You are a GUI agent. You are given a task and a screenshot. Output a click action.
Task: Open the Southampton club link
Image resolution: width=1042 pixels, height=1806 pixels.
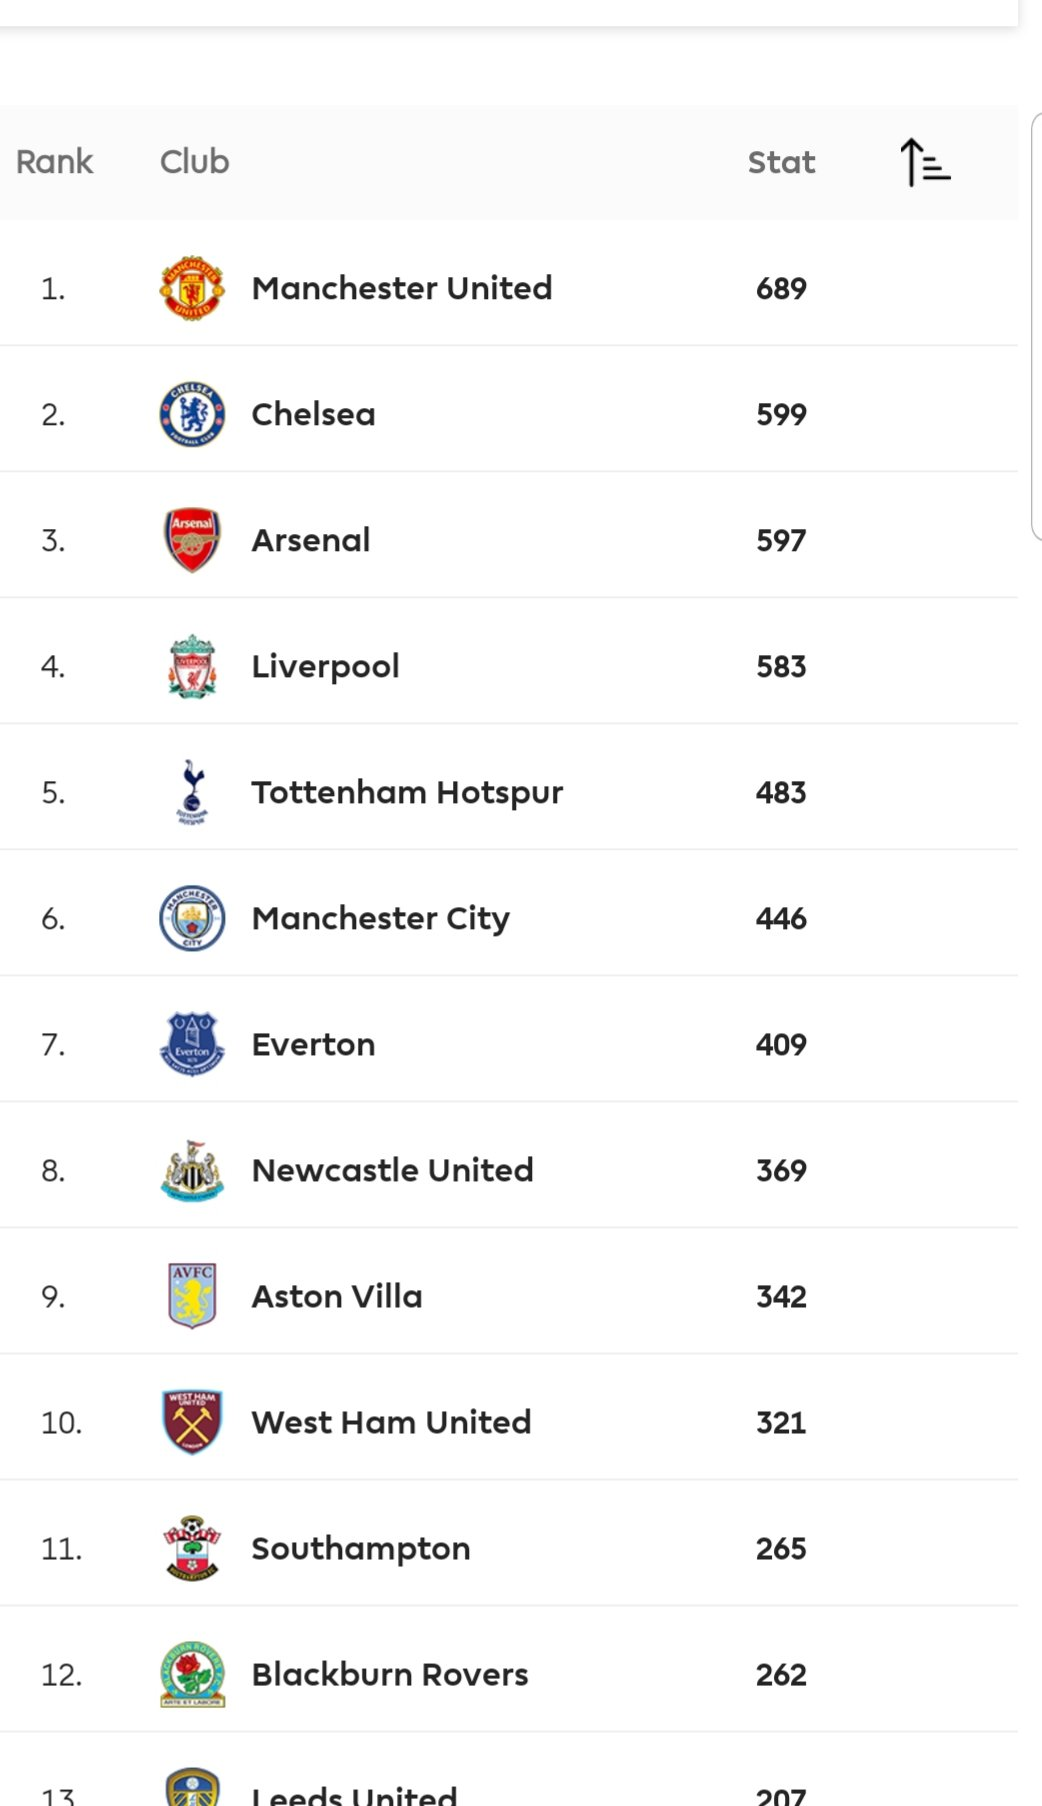tap(361, 1548)
